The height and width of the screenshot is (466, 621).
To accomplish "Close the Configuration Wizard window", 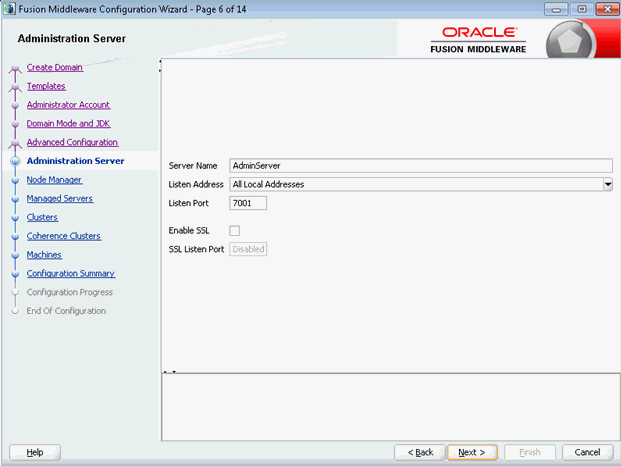I will tap(607, 9).
